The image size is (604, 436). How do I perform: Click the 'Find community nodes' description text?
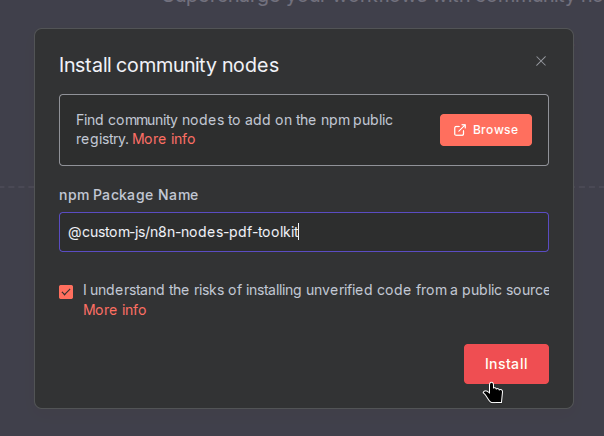tap(234, 120)
